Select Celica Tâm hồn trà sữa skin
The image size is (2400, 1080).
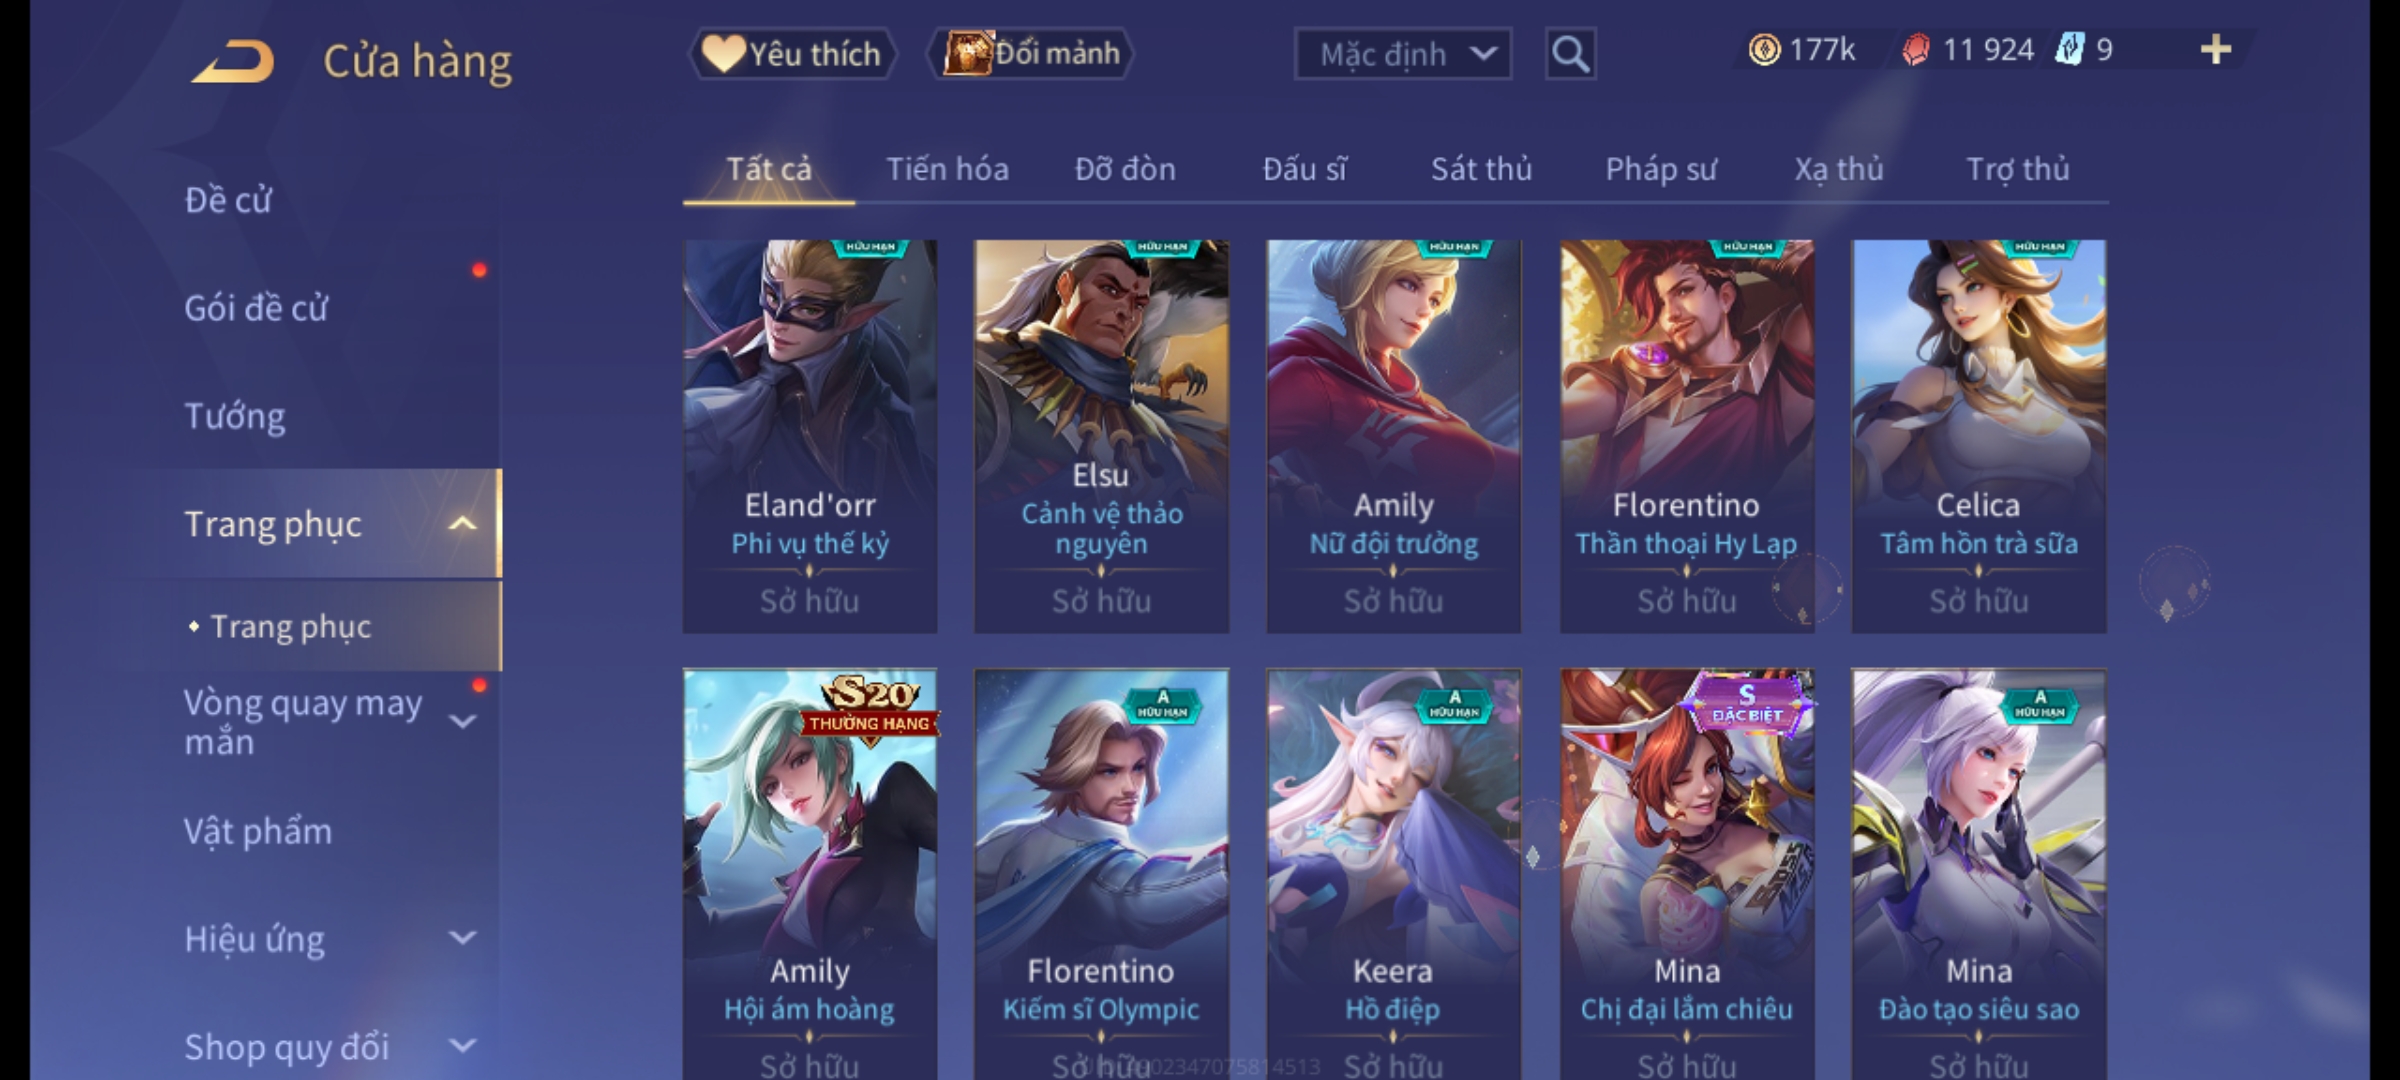1979,436
